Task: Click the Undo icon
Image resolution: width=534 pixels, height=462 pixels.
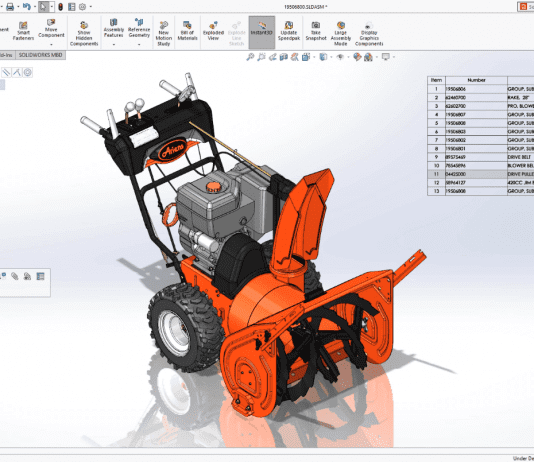Action: pos(26,6)
